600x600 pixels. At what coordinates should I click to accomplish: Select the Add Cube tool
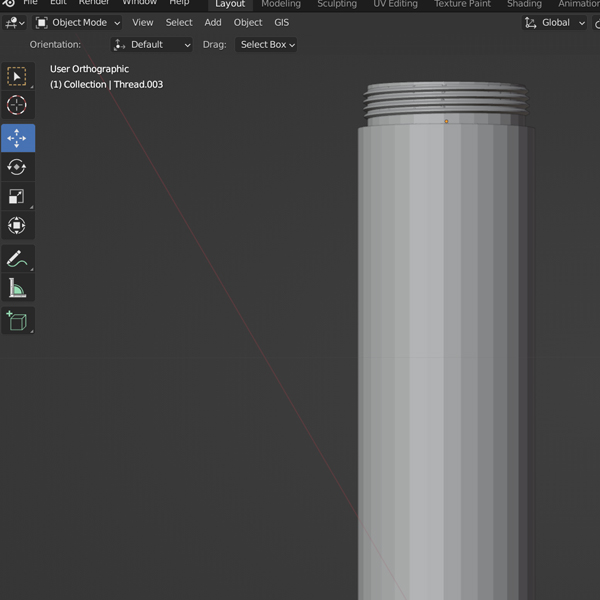pos(17,321)
